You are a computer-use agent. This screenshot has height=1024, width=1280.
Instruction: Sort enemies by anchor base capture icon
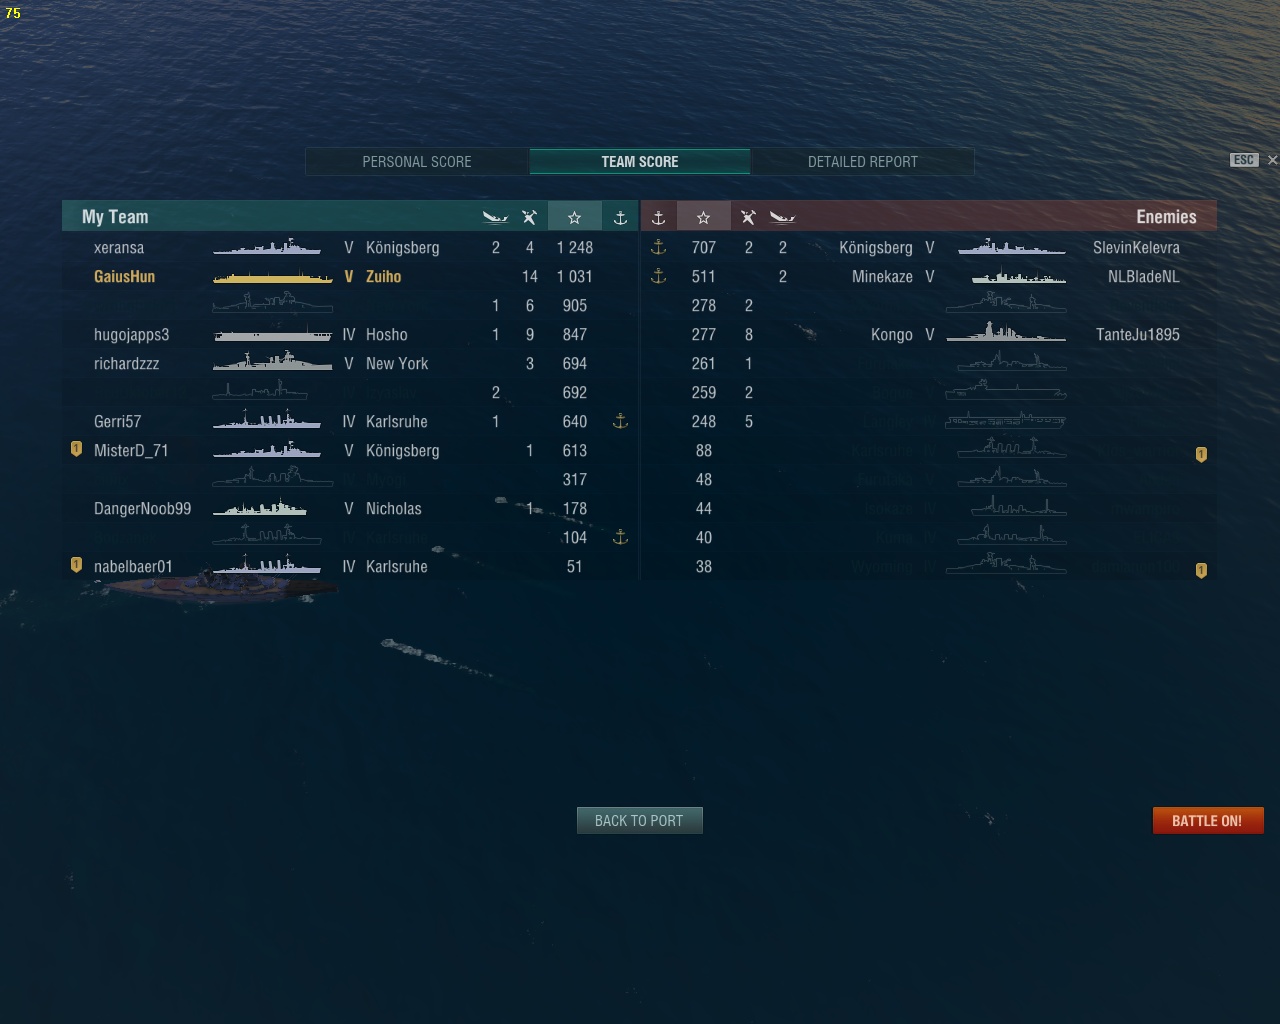658,217
